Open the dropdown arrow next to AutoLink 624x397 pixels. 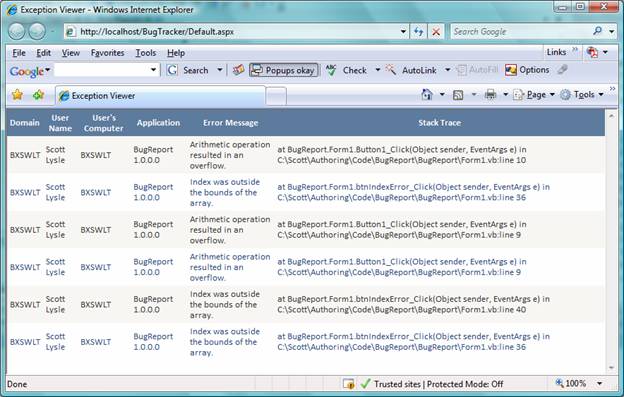coord(447,70)
